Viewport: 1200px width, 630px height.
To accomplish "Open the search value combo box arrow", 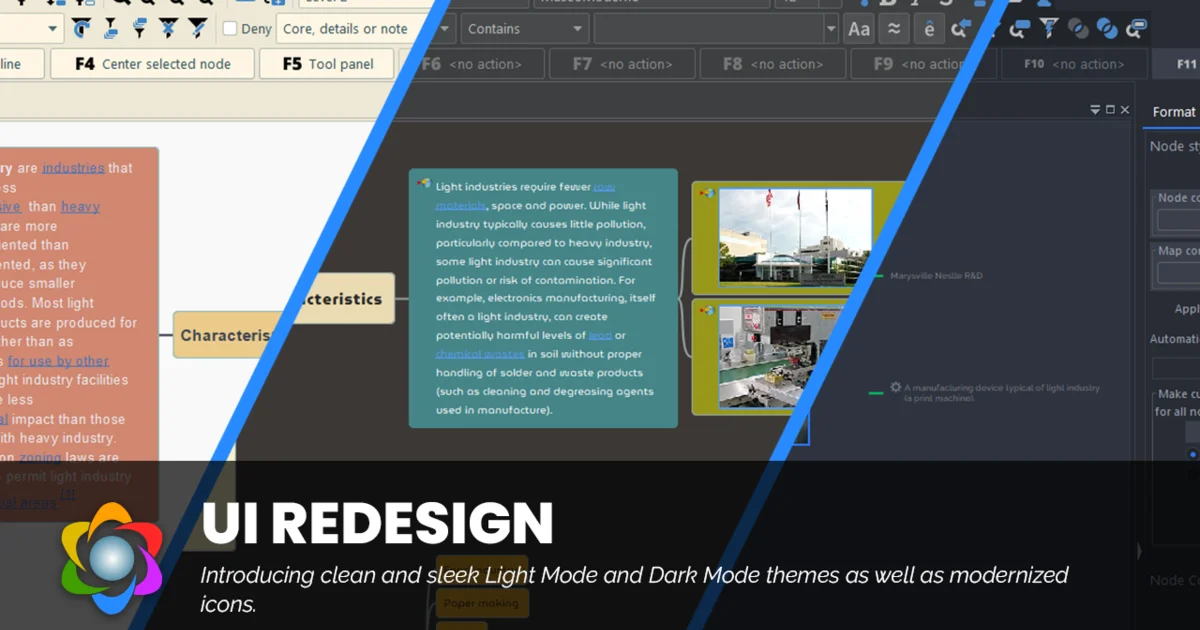I will click(x=831, y=29).
